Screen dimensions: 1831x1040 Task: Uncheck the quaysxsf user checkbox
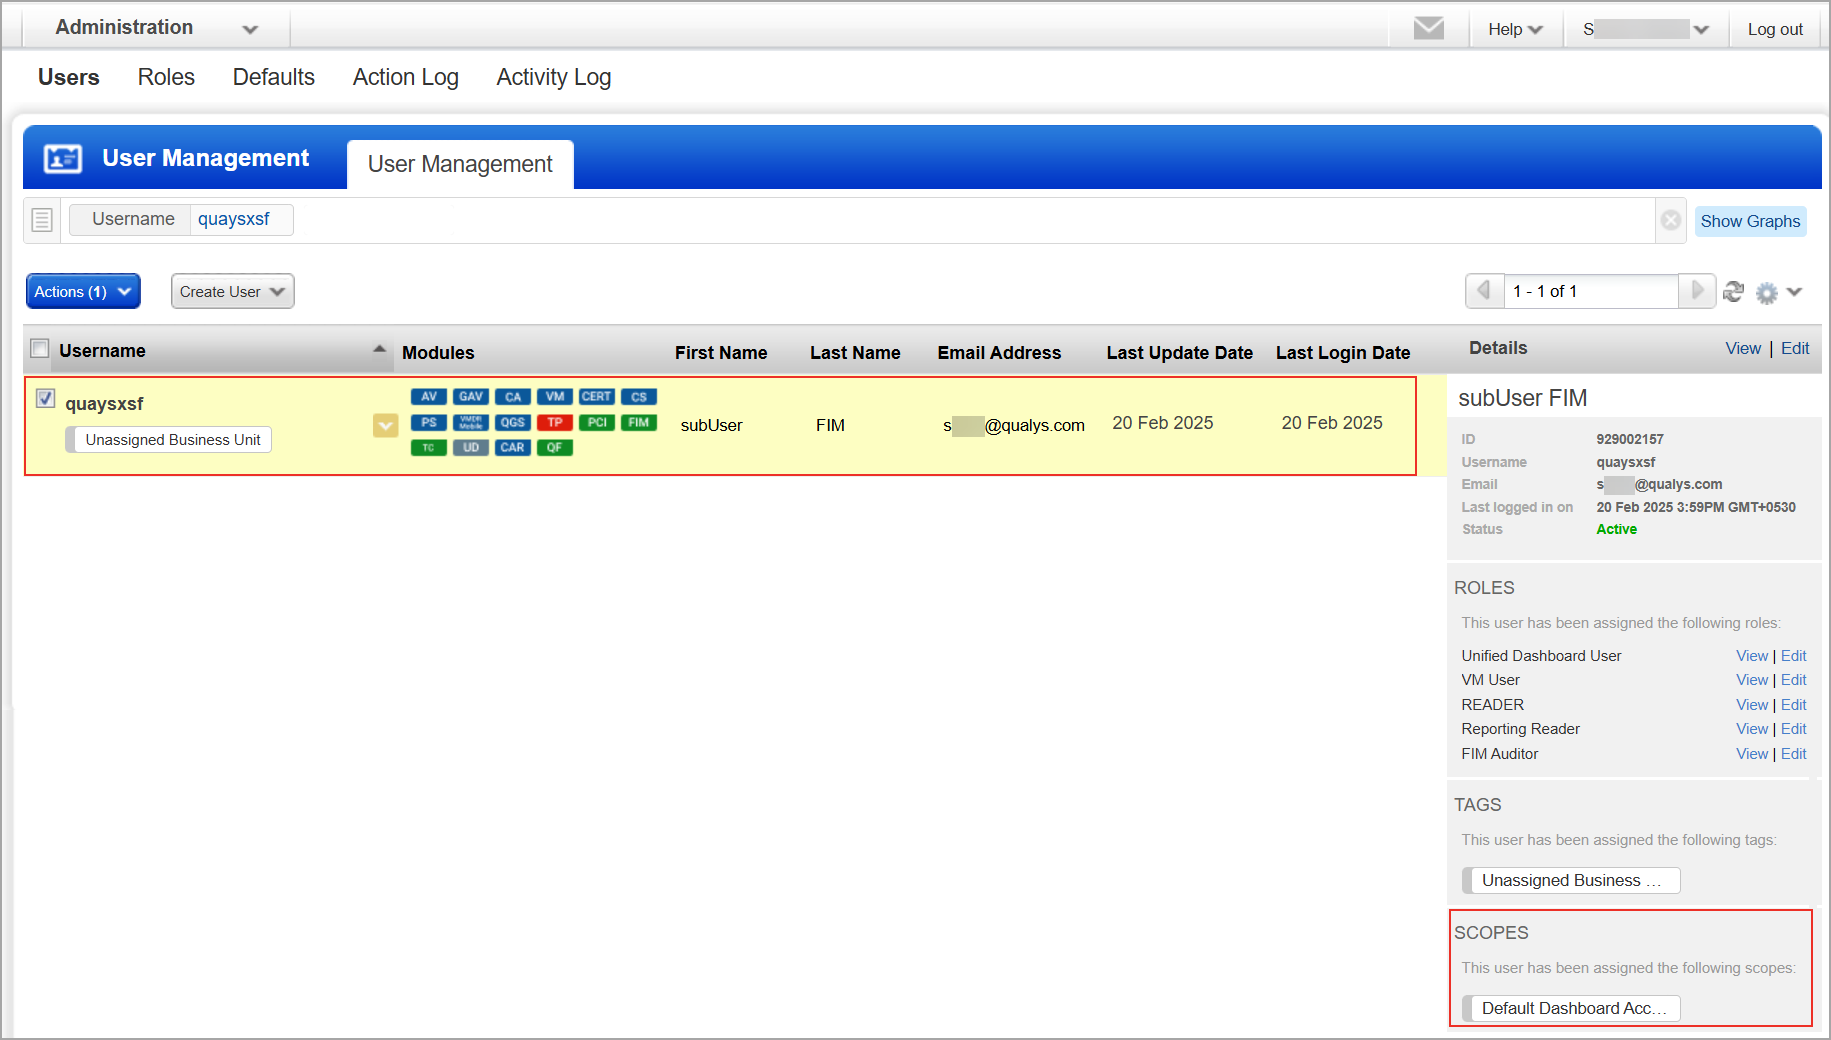click(45, 398)
